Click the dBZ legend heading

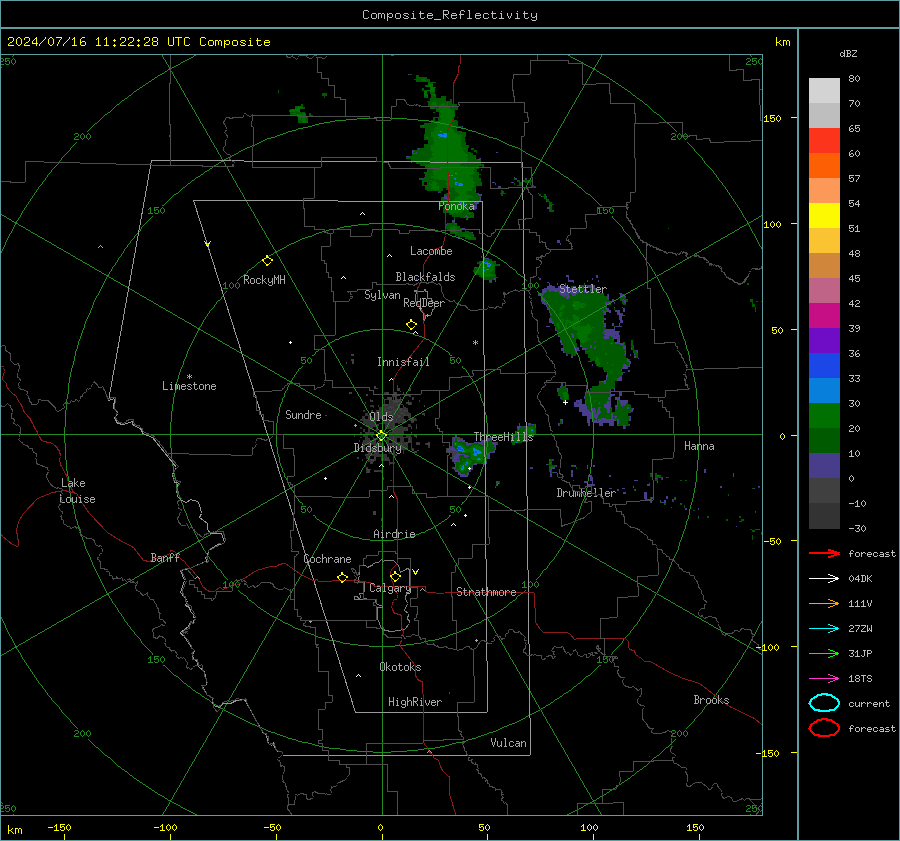point(848,54)
